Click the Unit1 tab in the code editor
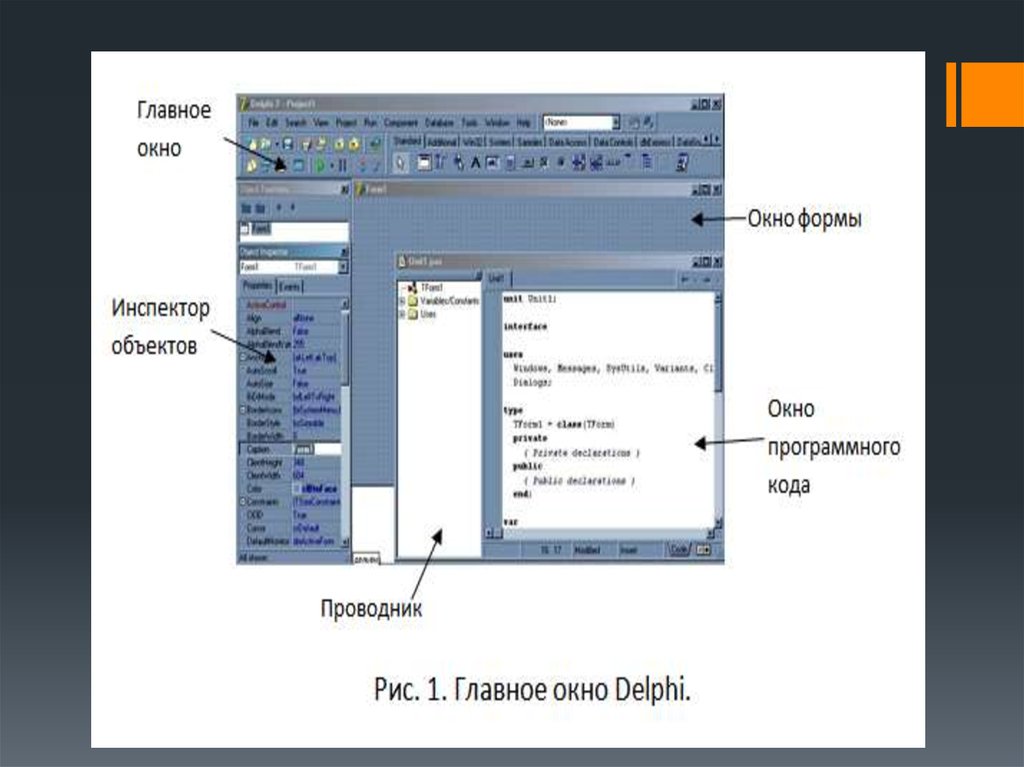The height and width of the screenshot is (767, 1024). tap(497, 279)
